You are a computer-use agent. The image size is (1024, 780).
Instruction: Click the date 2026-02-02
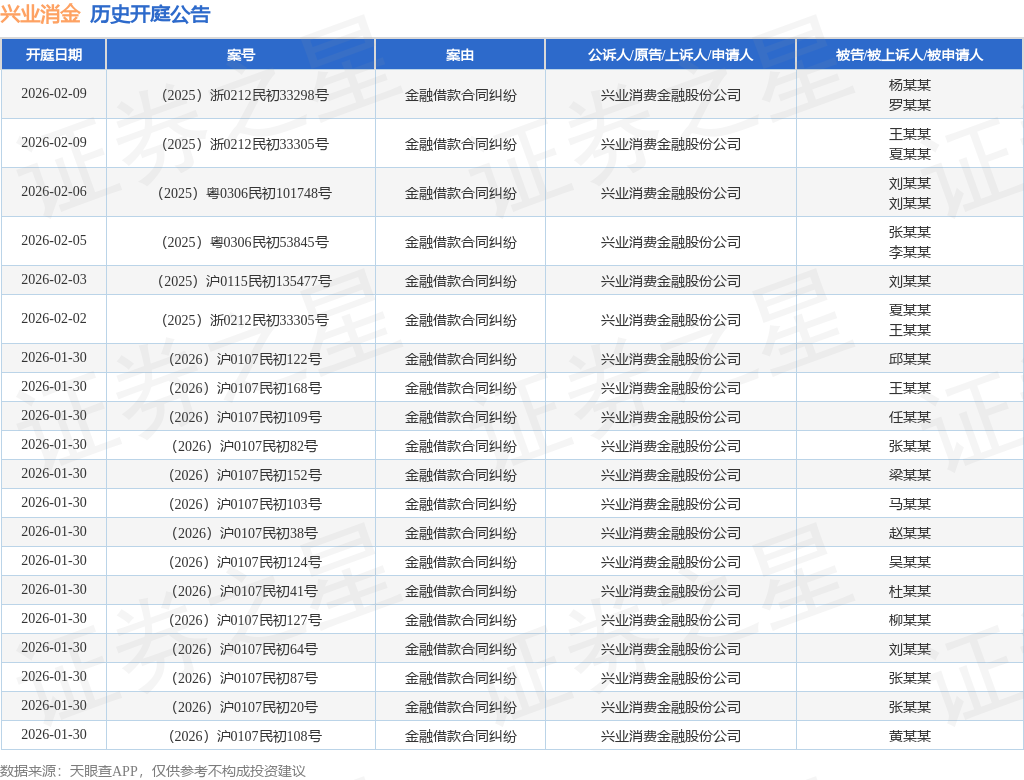[x=54, y=318]
